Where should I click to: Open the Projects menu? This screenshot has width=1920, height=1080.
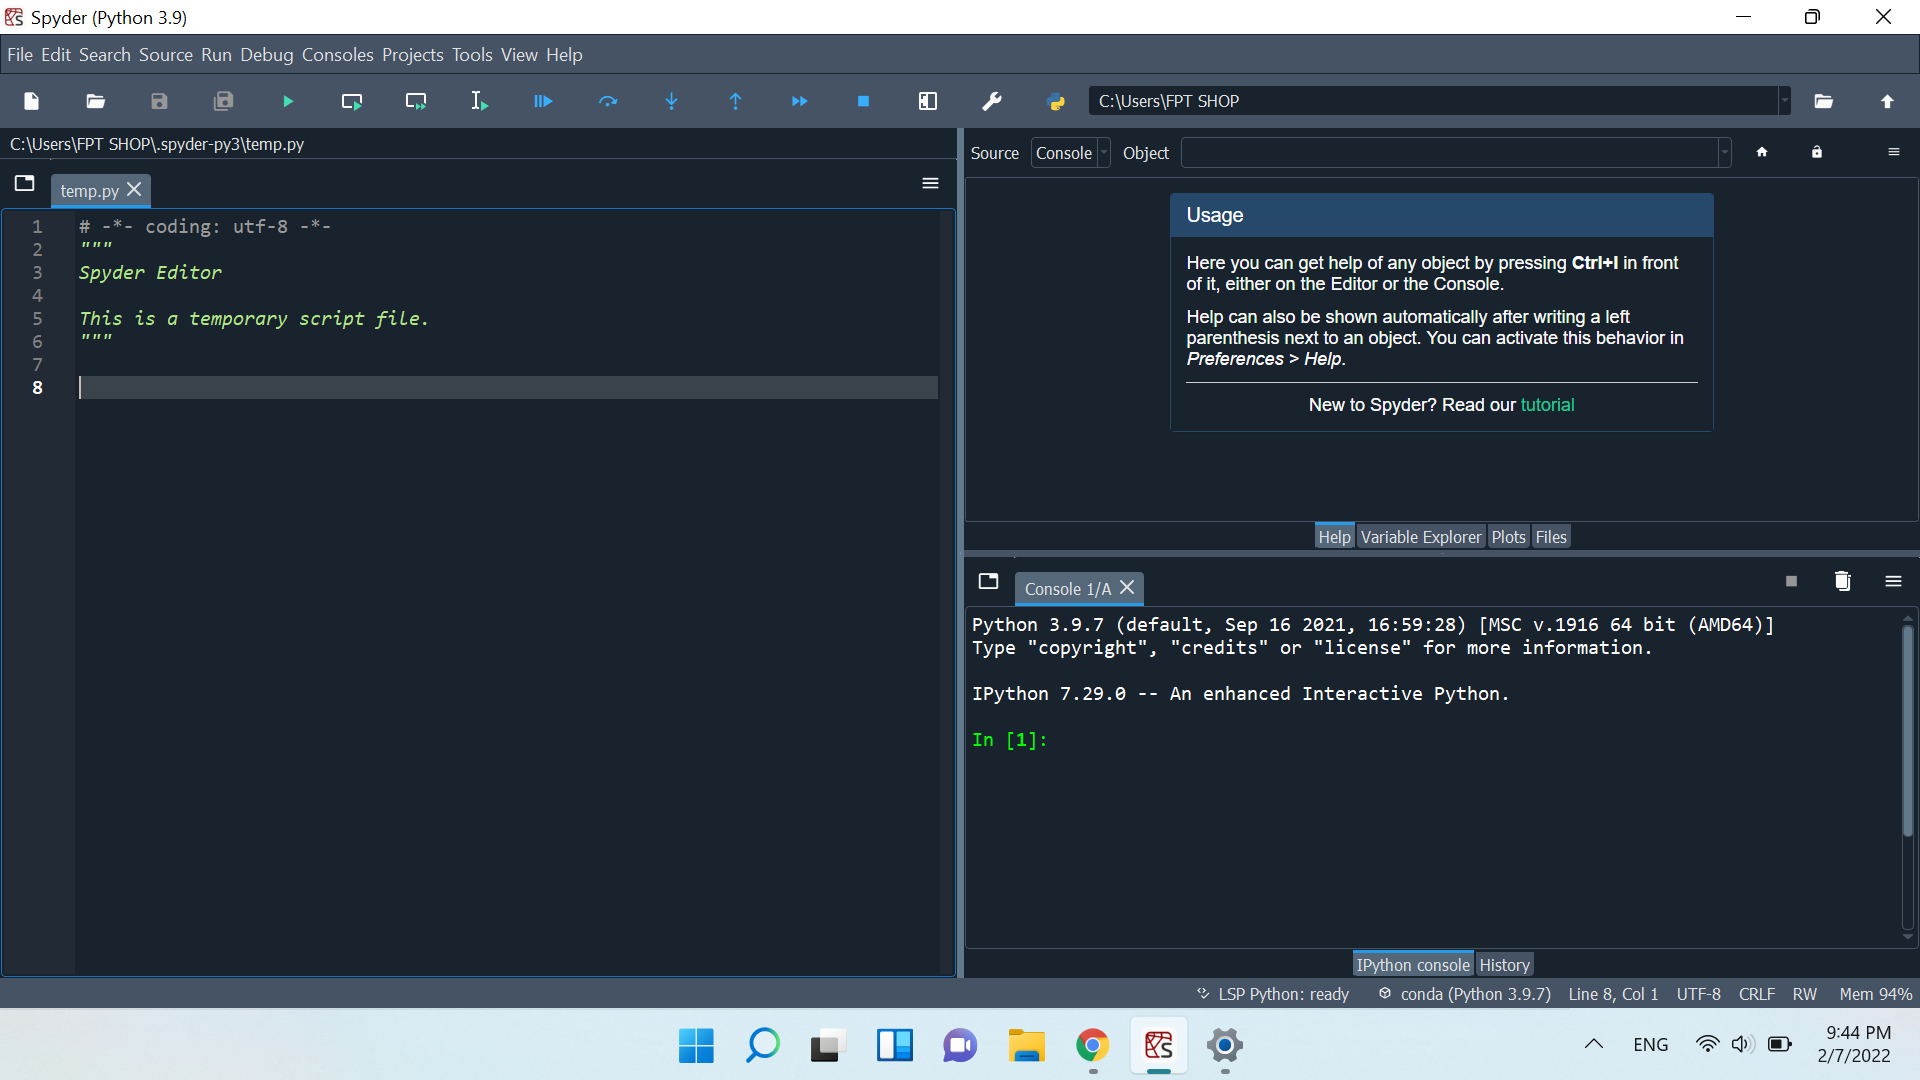click(x=413, y=55)
